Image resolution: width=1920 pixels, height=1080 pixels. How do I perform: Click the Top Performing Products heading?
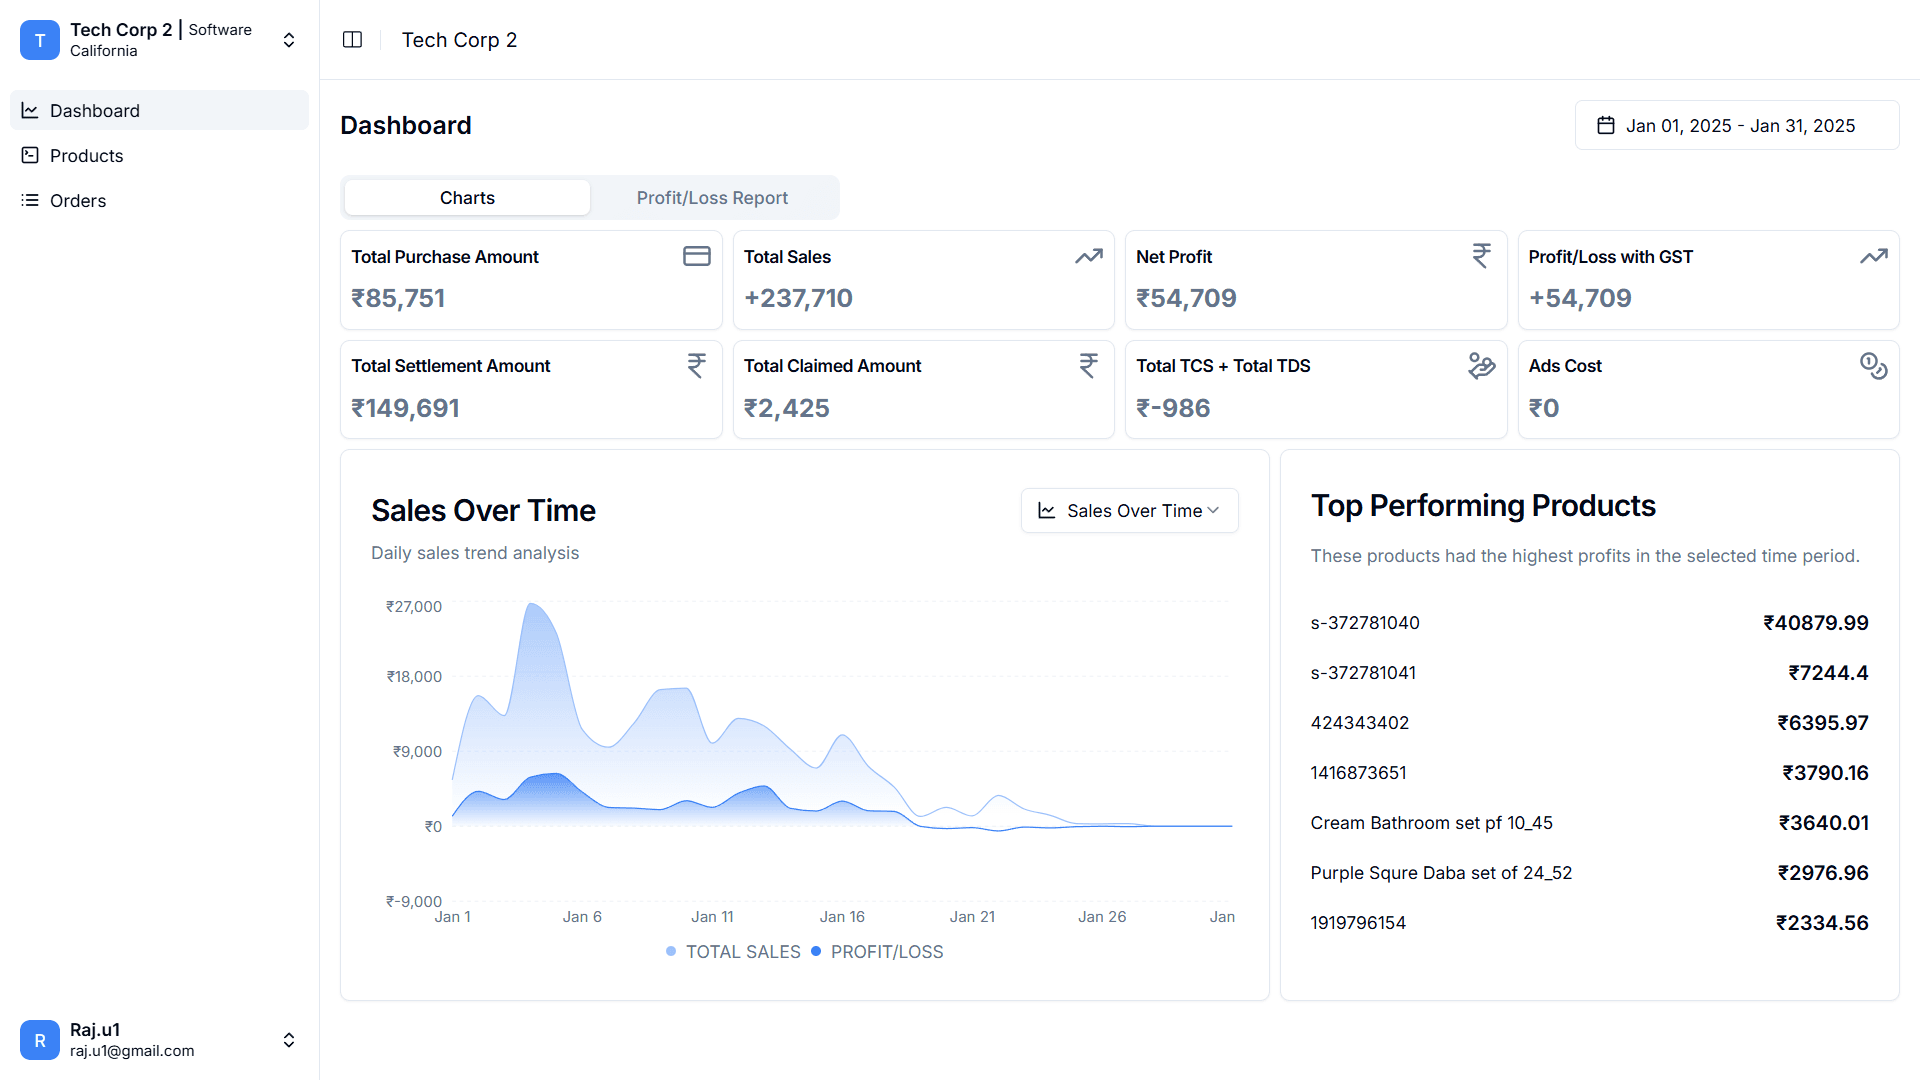tap(1483, 506)
